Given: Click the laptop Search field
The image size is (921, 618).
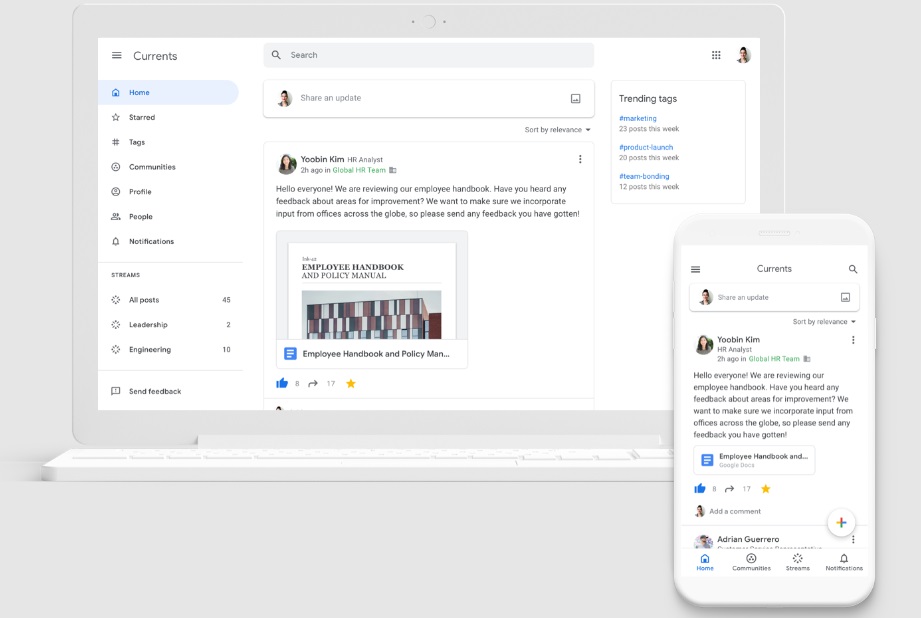Looking at the screenshot, I should tap(429, 55).
